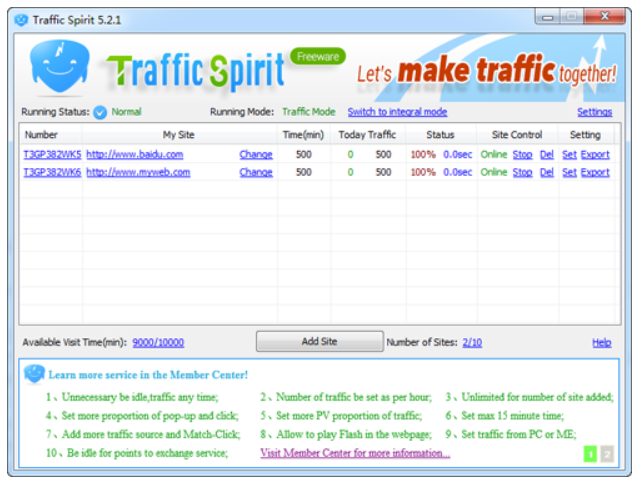Switch to integral mode
This screenshot has width=642, height=484.
tap(397, 112)
